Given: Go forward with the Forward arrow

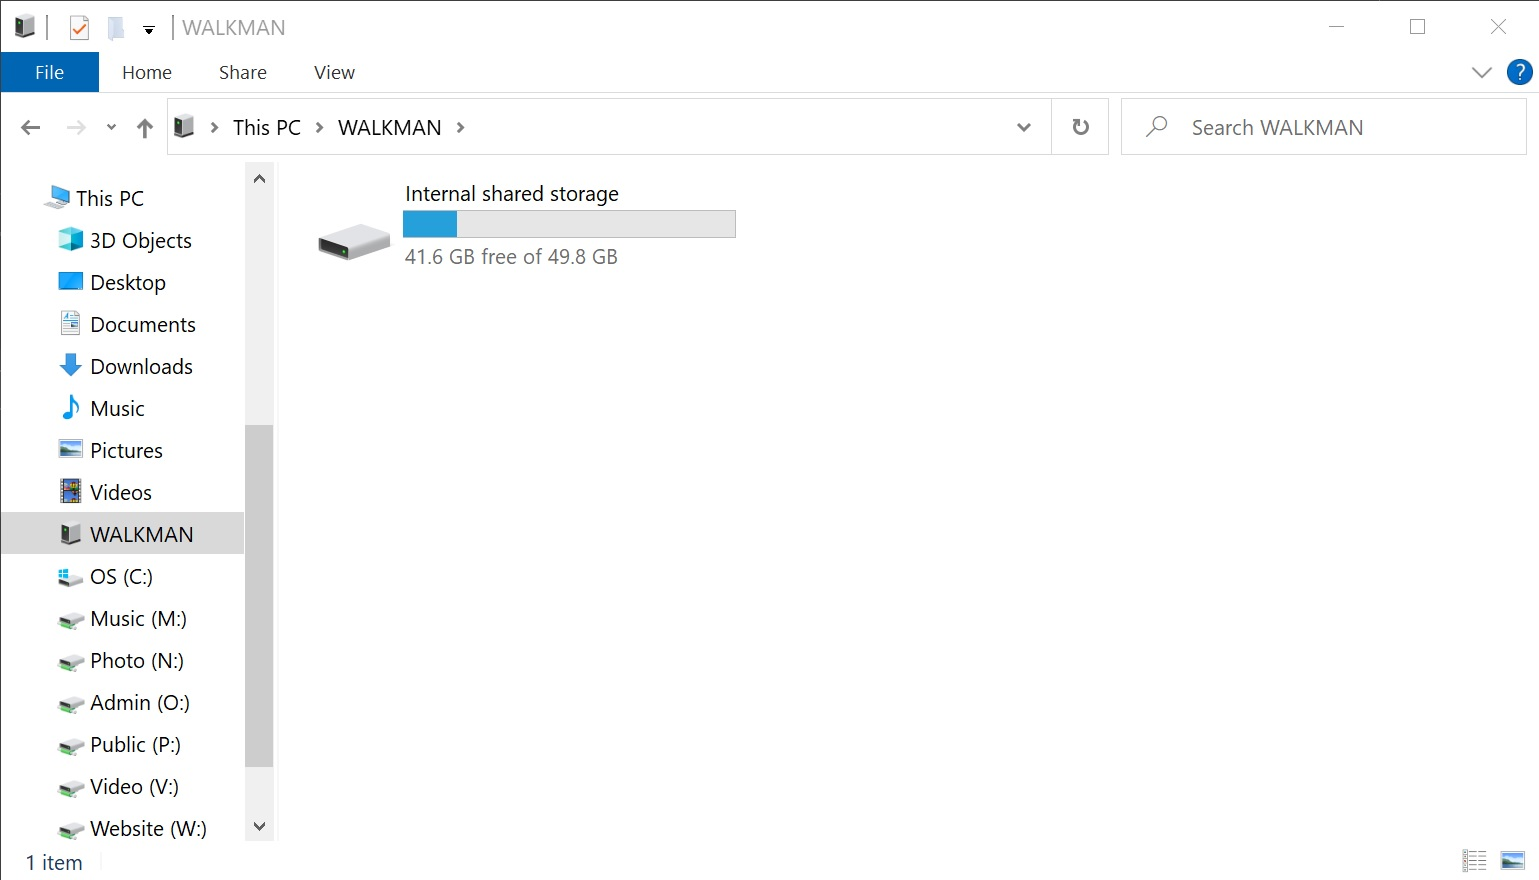Looking at the screenshot, I should [76, 127].
